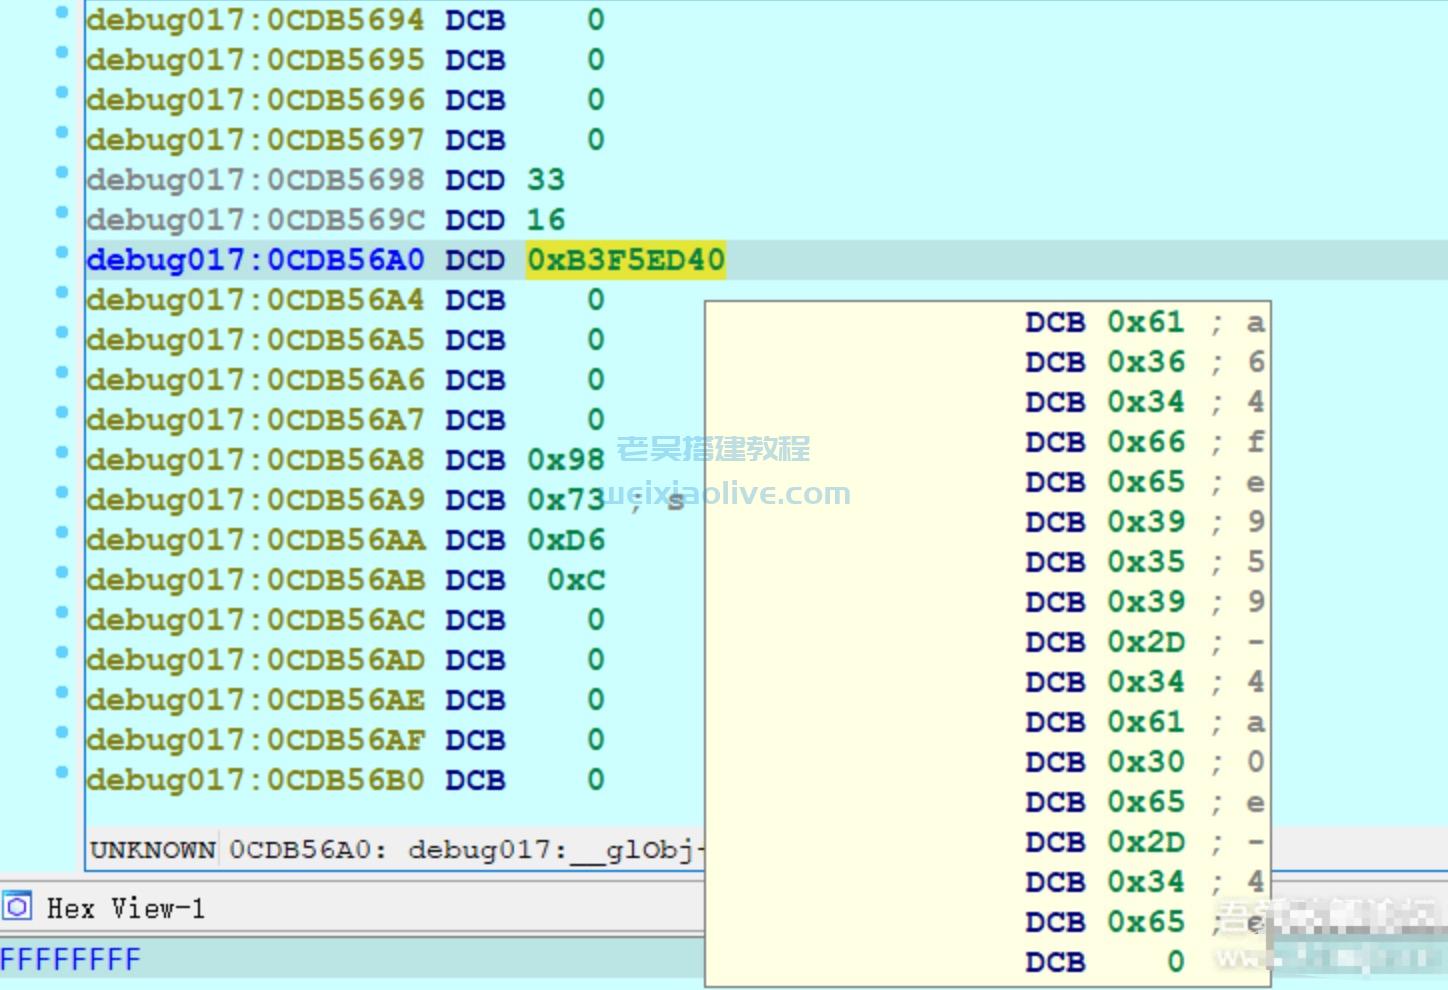Click the blue dot beside address 0CDB56AC

point(62,612)
